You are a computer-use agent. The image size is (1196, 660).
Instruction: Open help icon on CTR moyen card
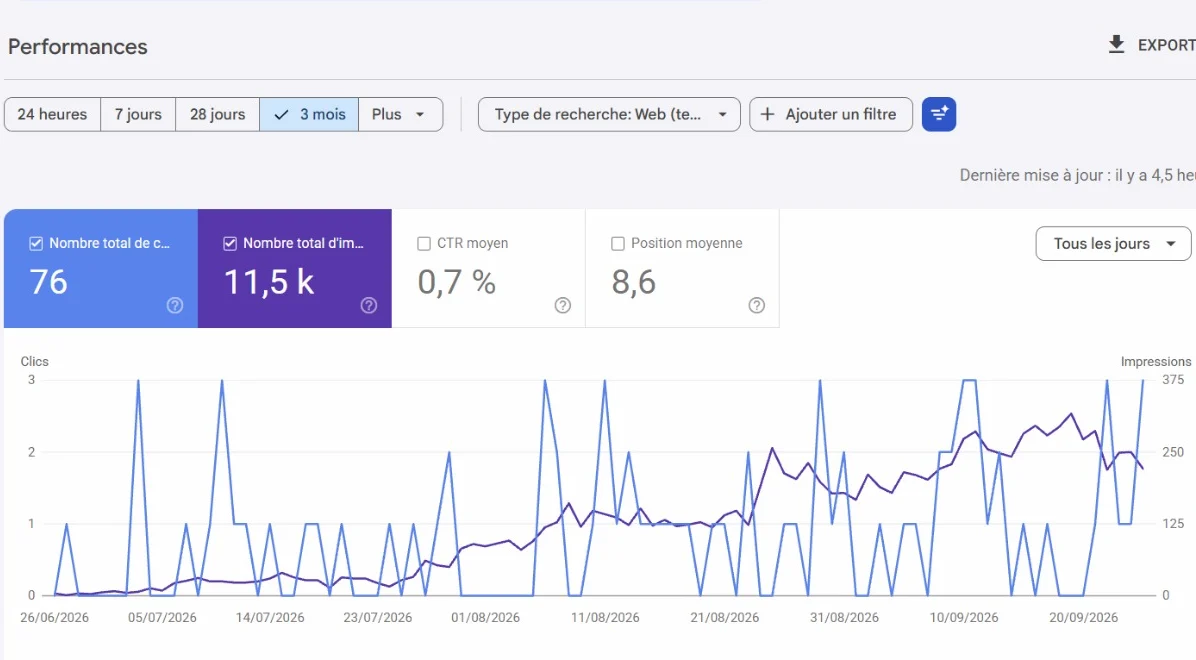click(x=562, y=305)
